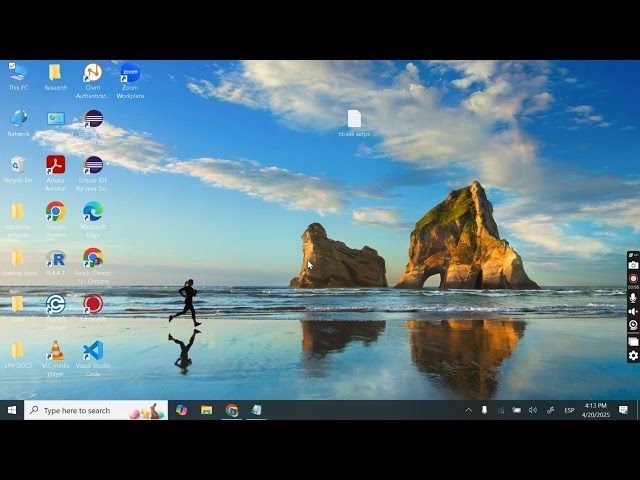Viewport: 640px width, 480px height.
Task: Launch Zoom Workplace from the desktop
Action: click(130, 80)
